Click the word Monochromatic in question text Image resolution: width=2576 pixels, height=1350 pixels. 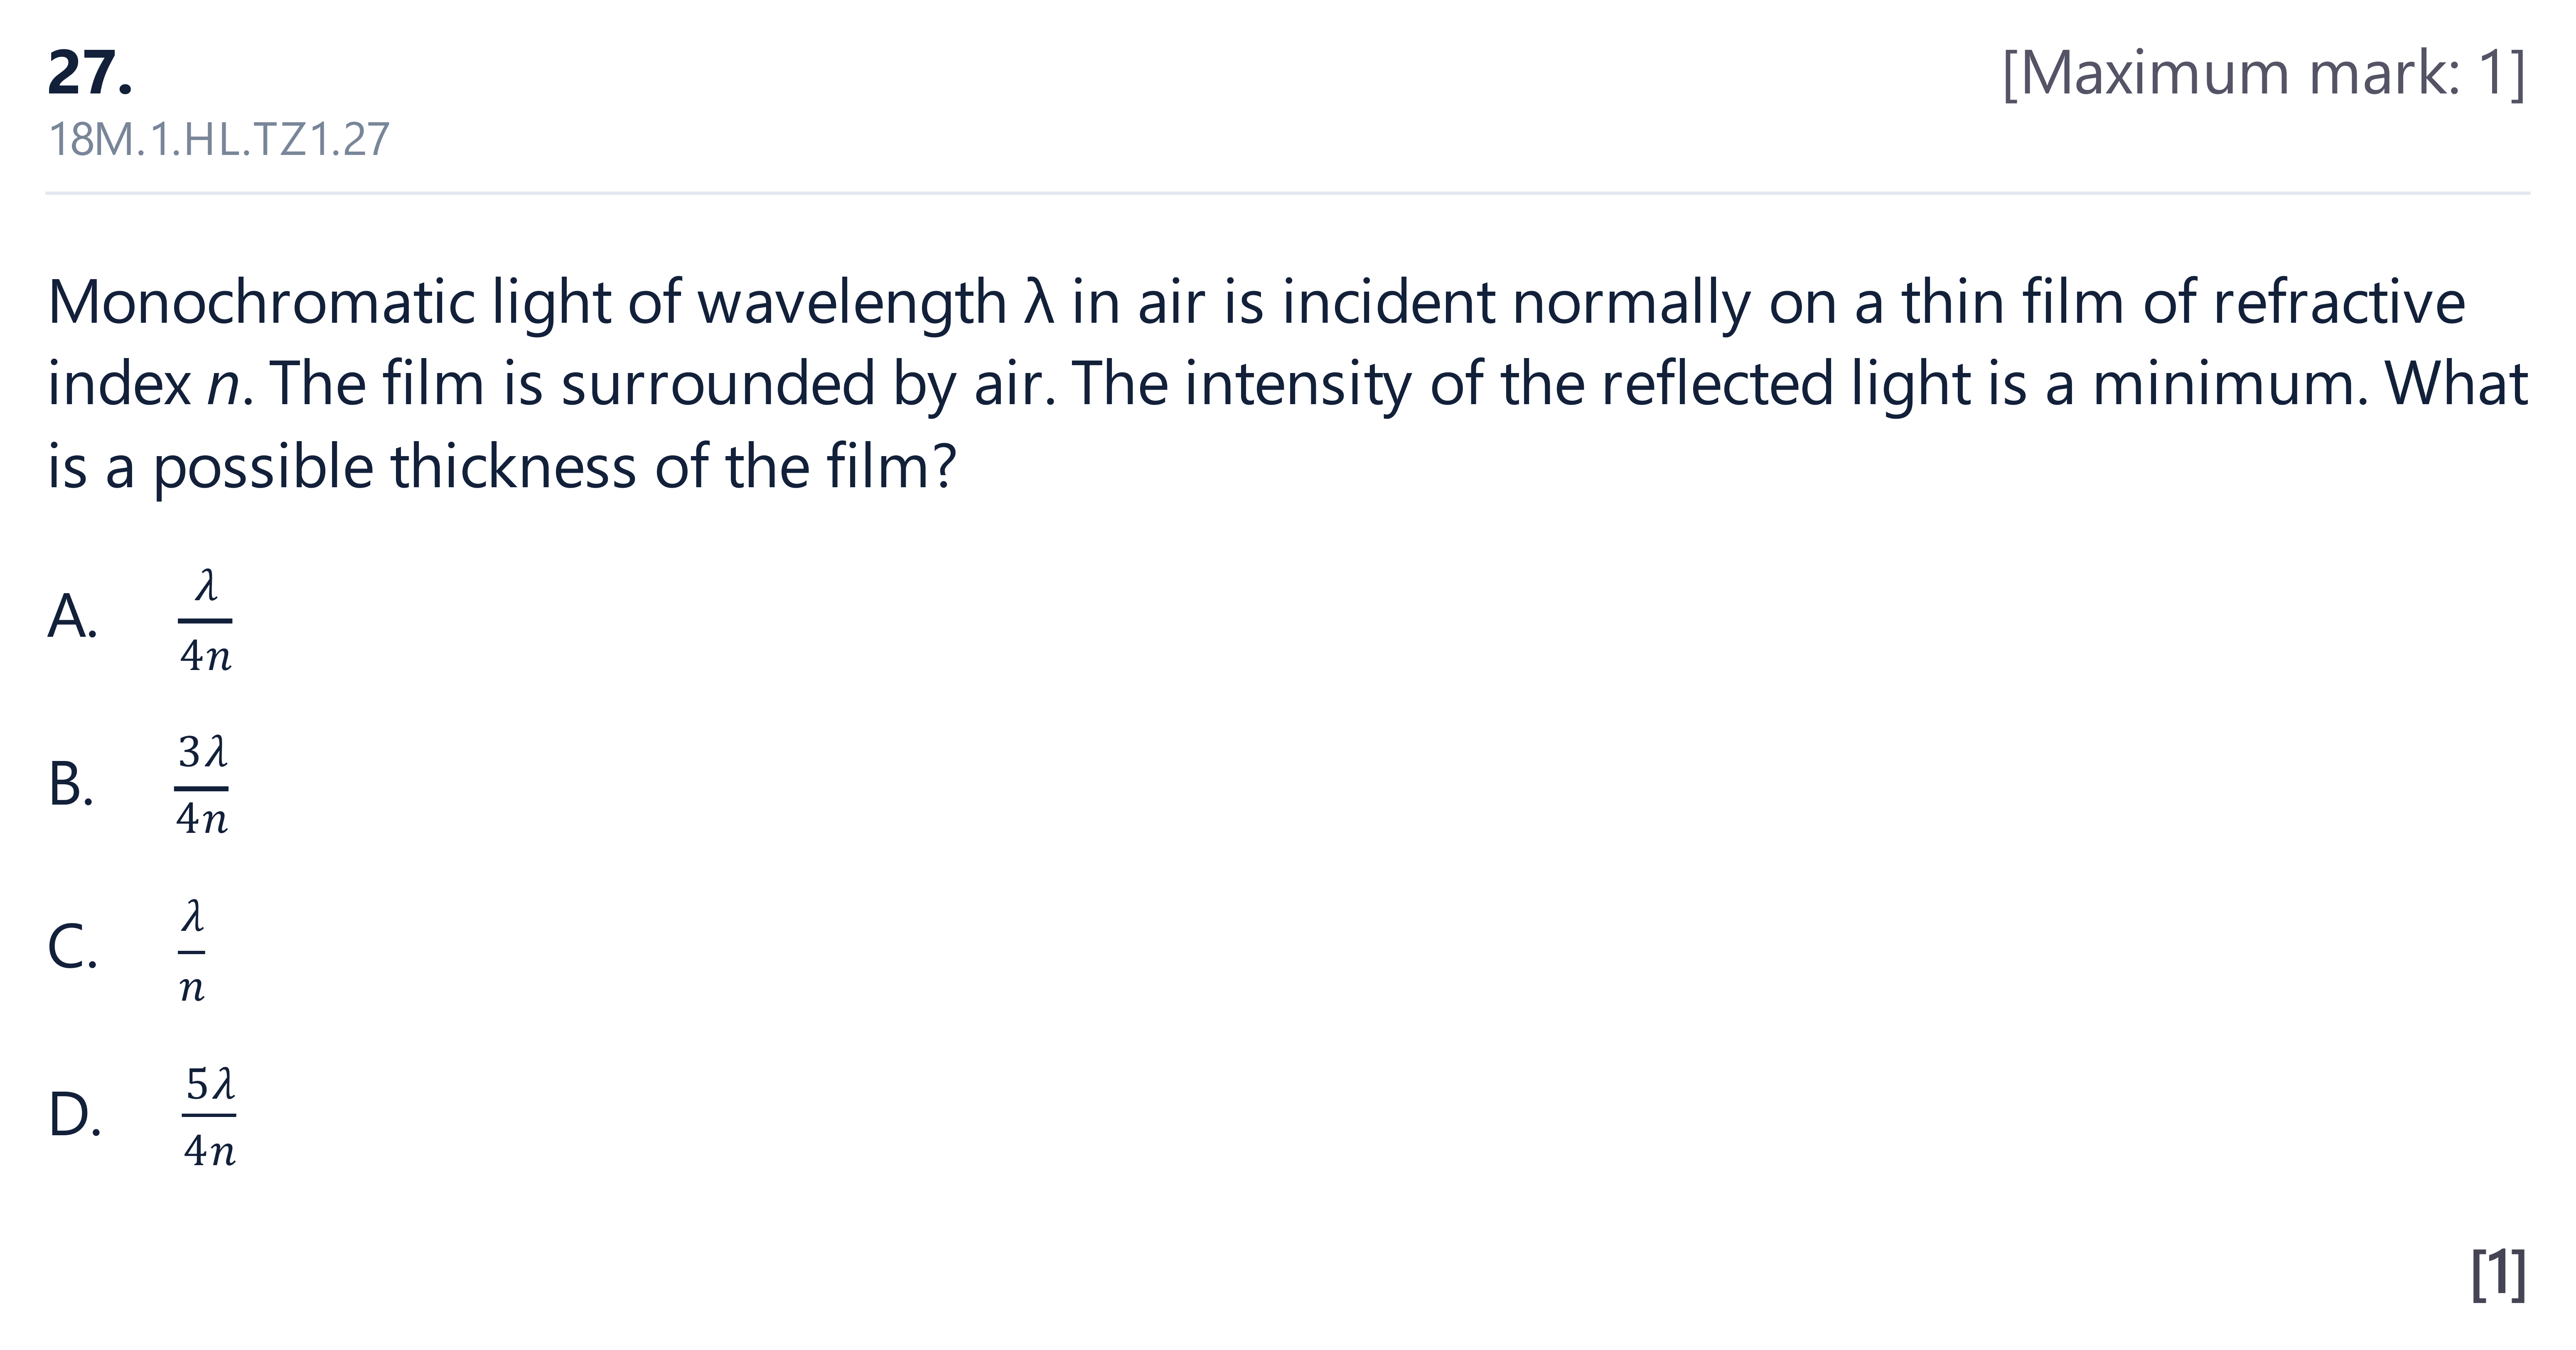[x=260, y=302]
